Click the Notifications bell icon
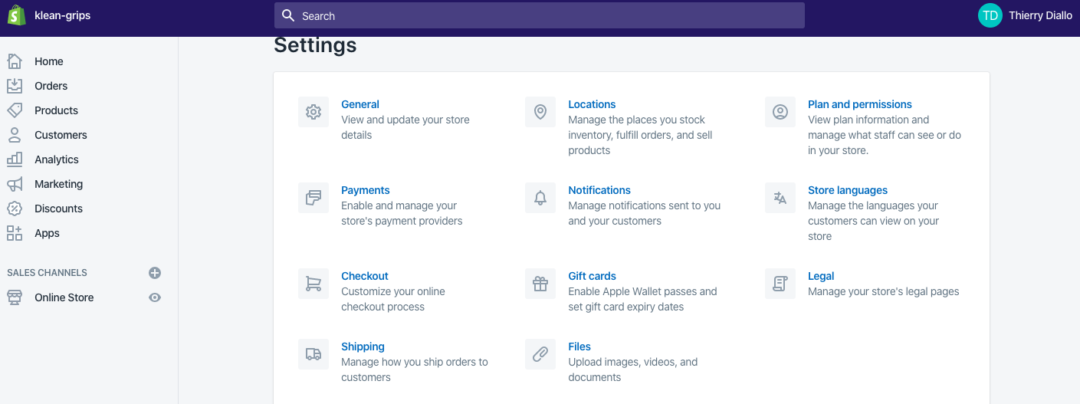Image resolution: width=1080 pixels, height=404 pixels. pyautogui.click(x=540, y=198)
